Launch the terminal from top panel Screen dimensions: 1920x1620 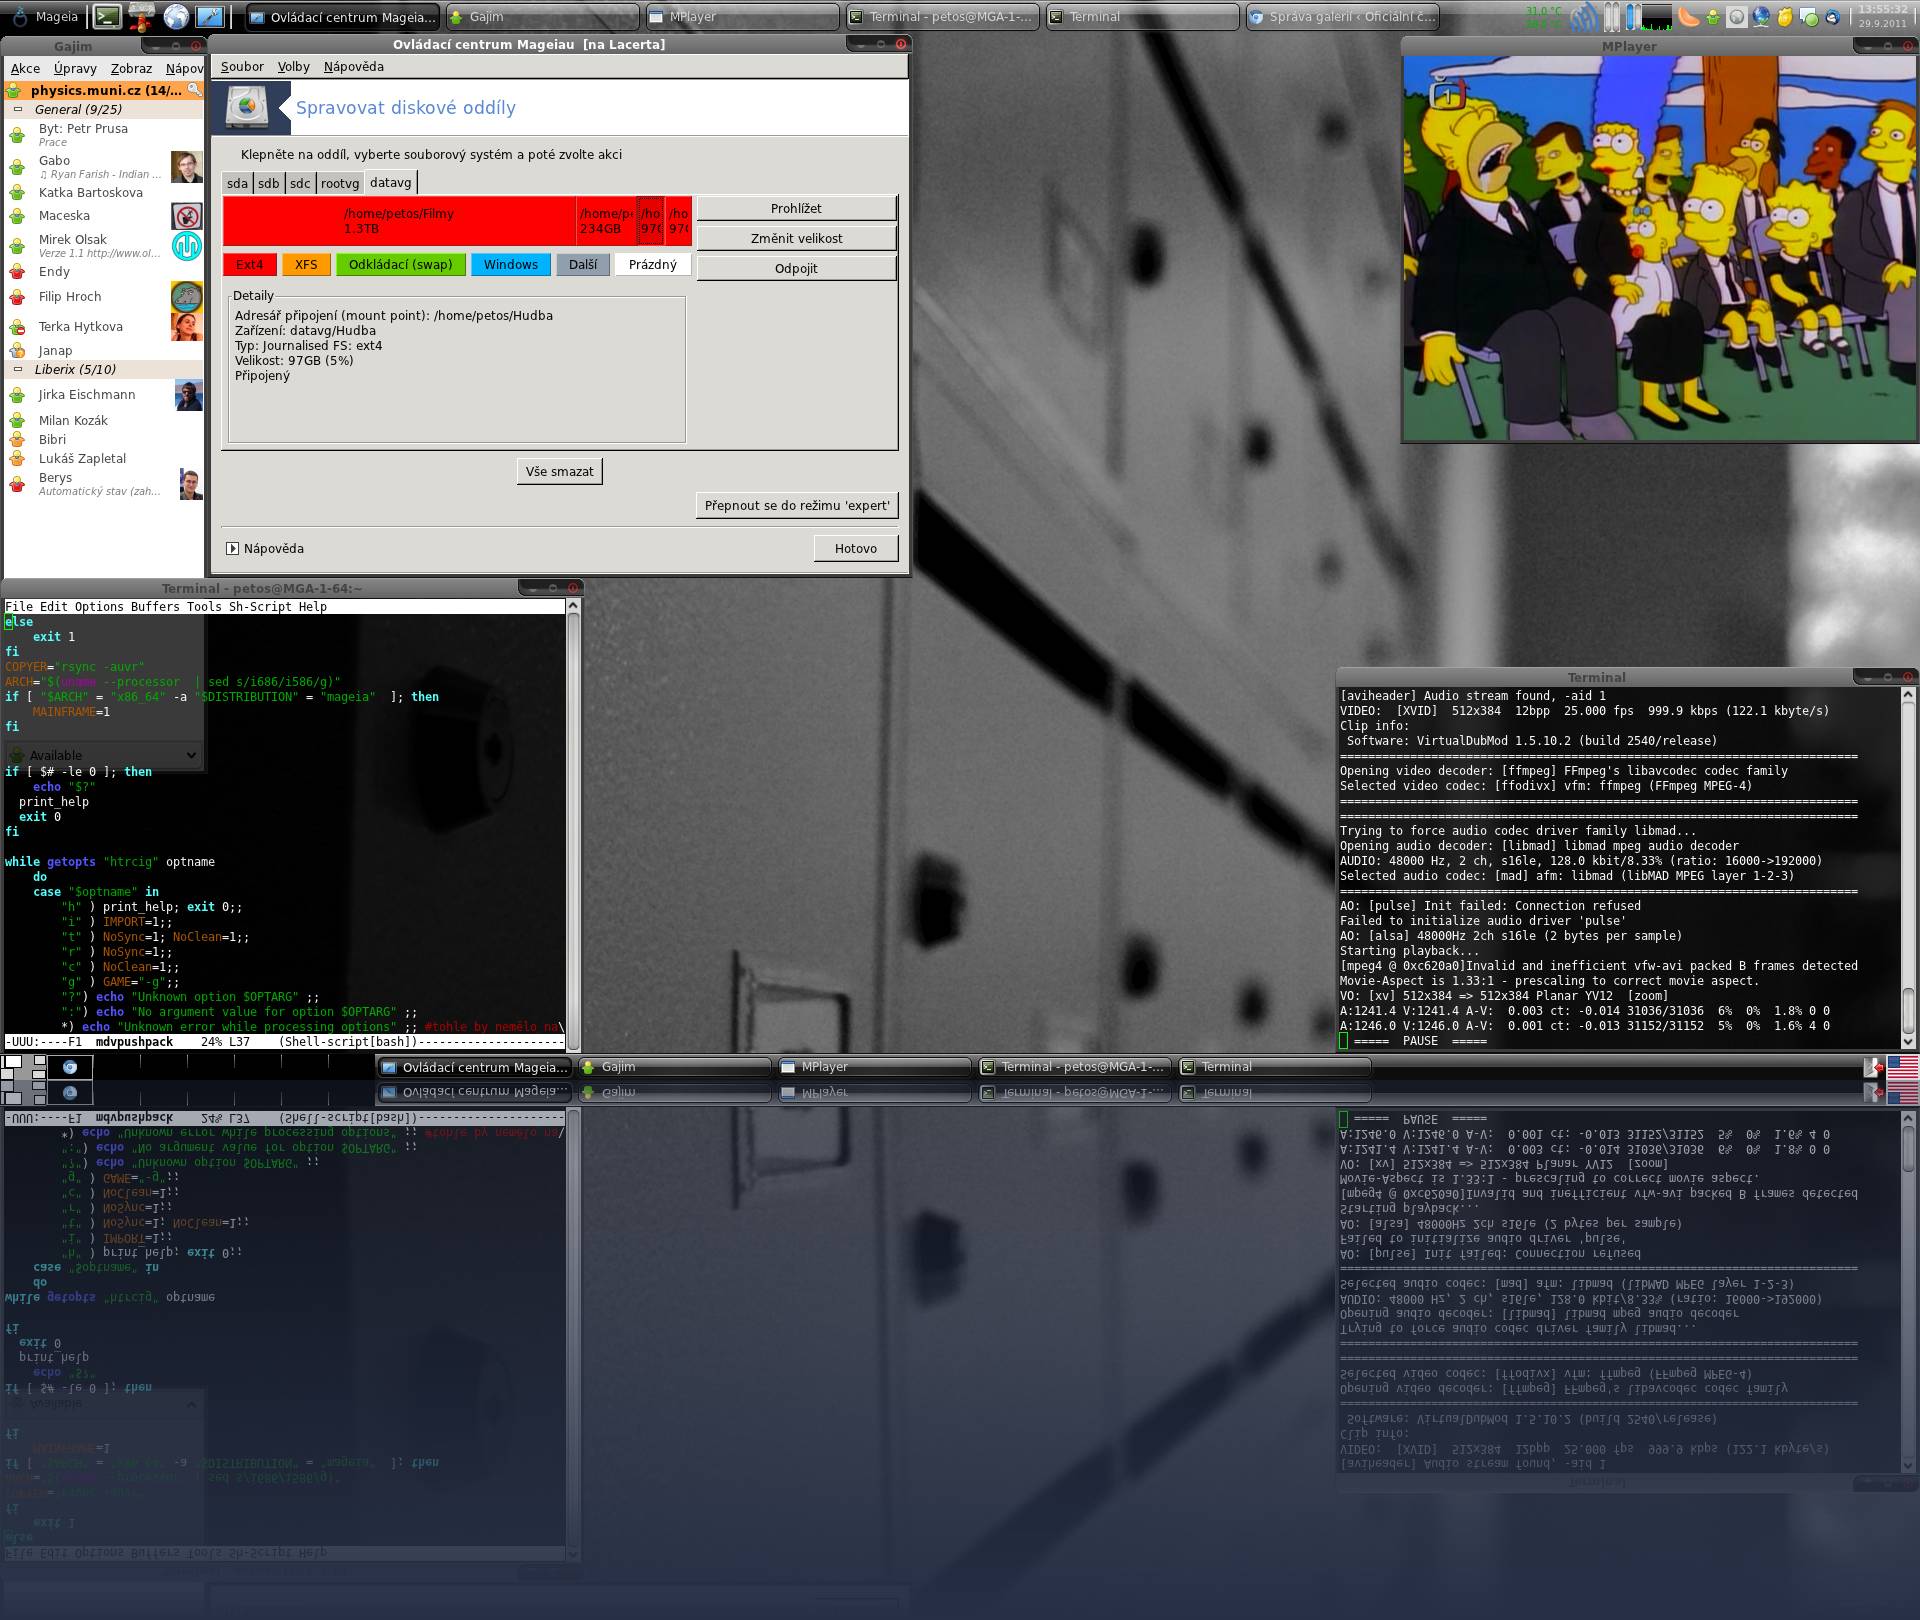click(107, 16)
